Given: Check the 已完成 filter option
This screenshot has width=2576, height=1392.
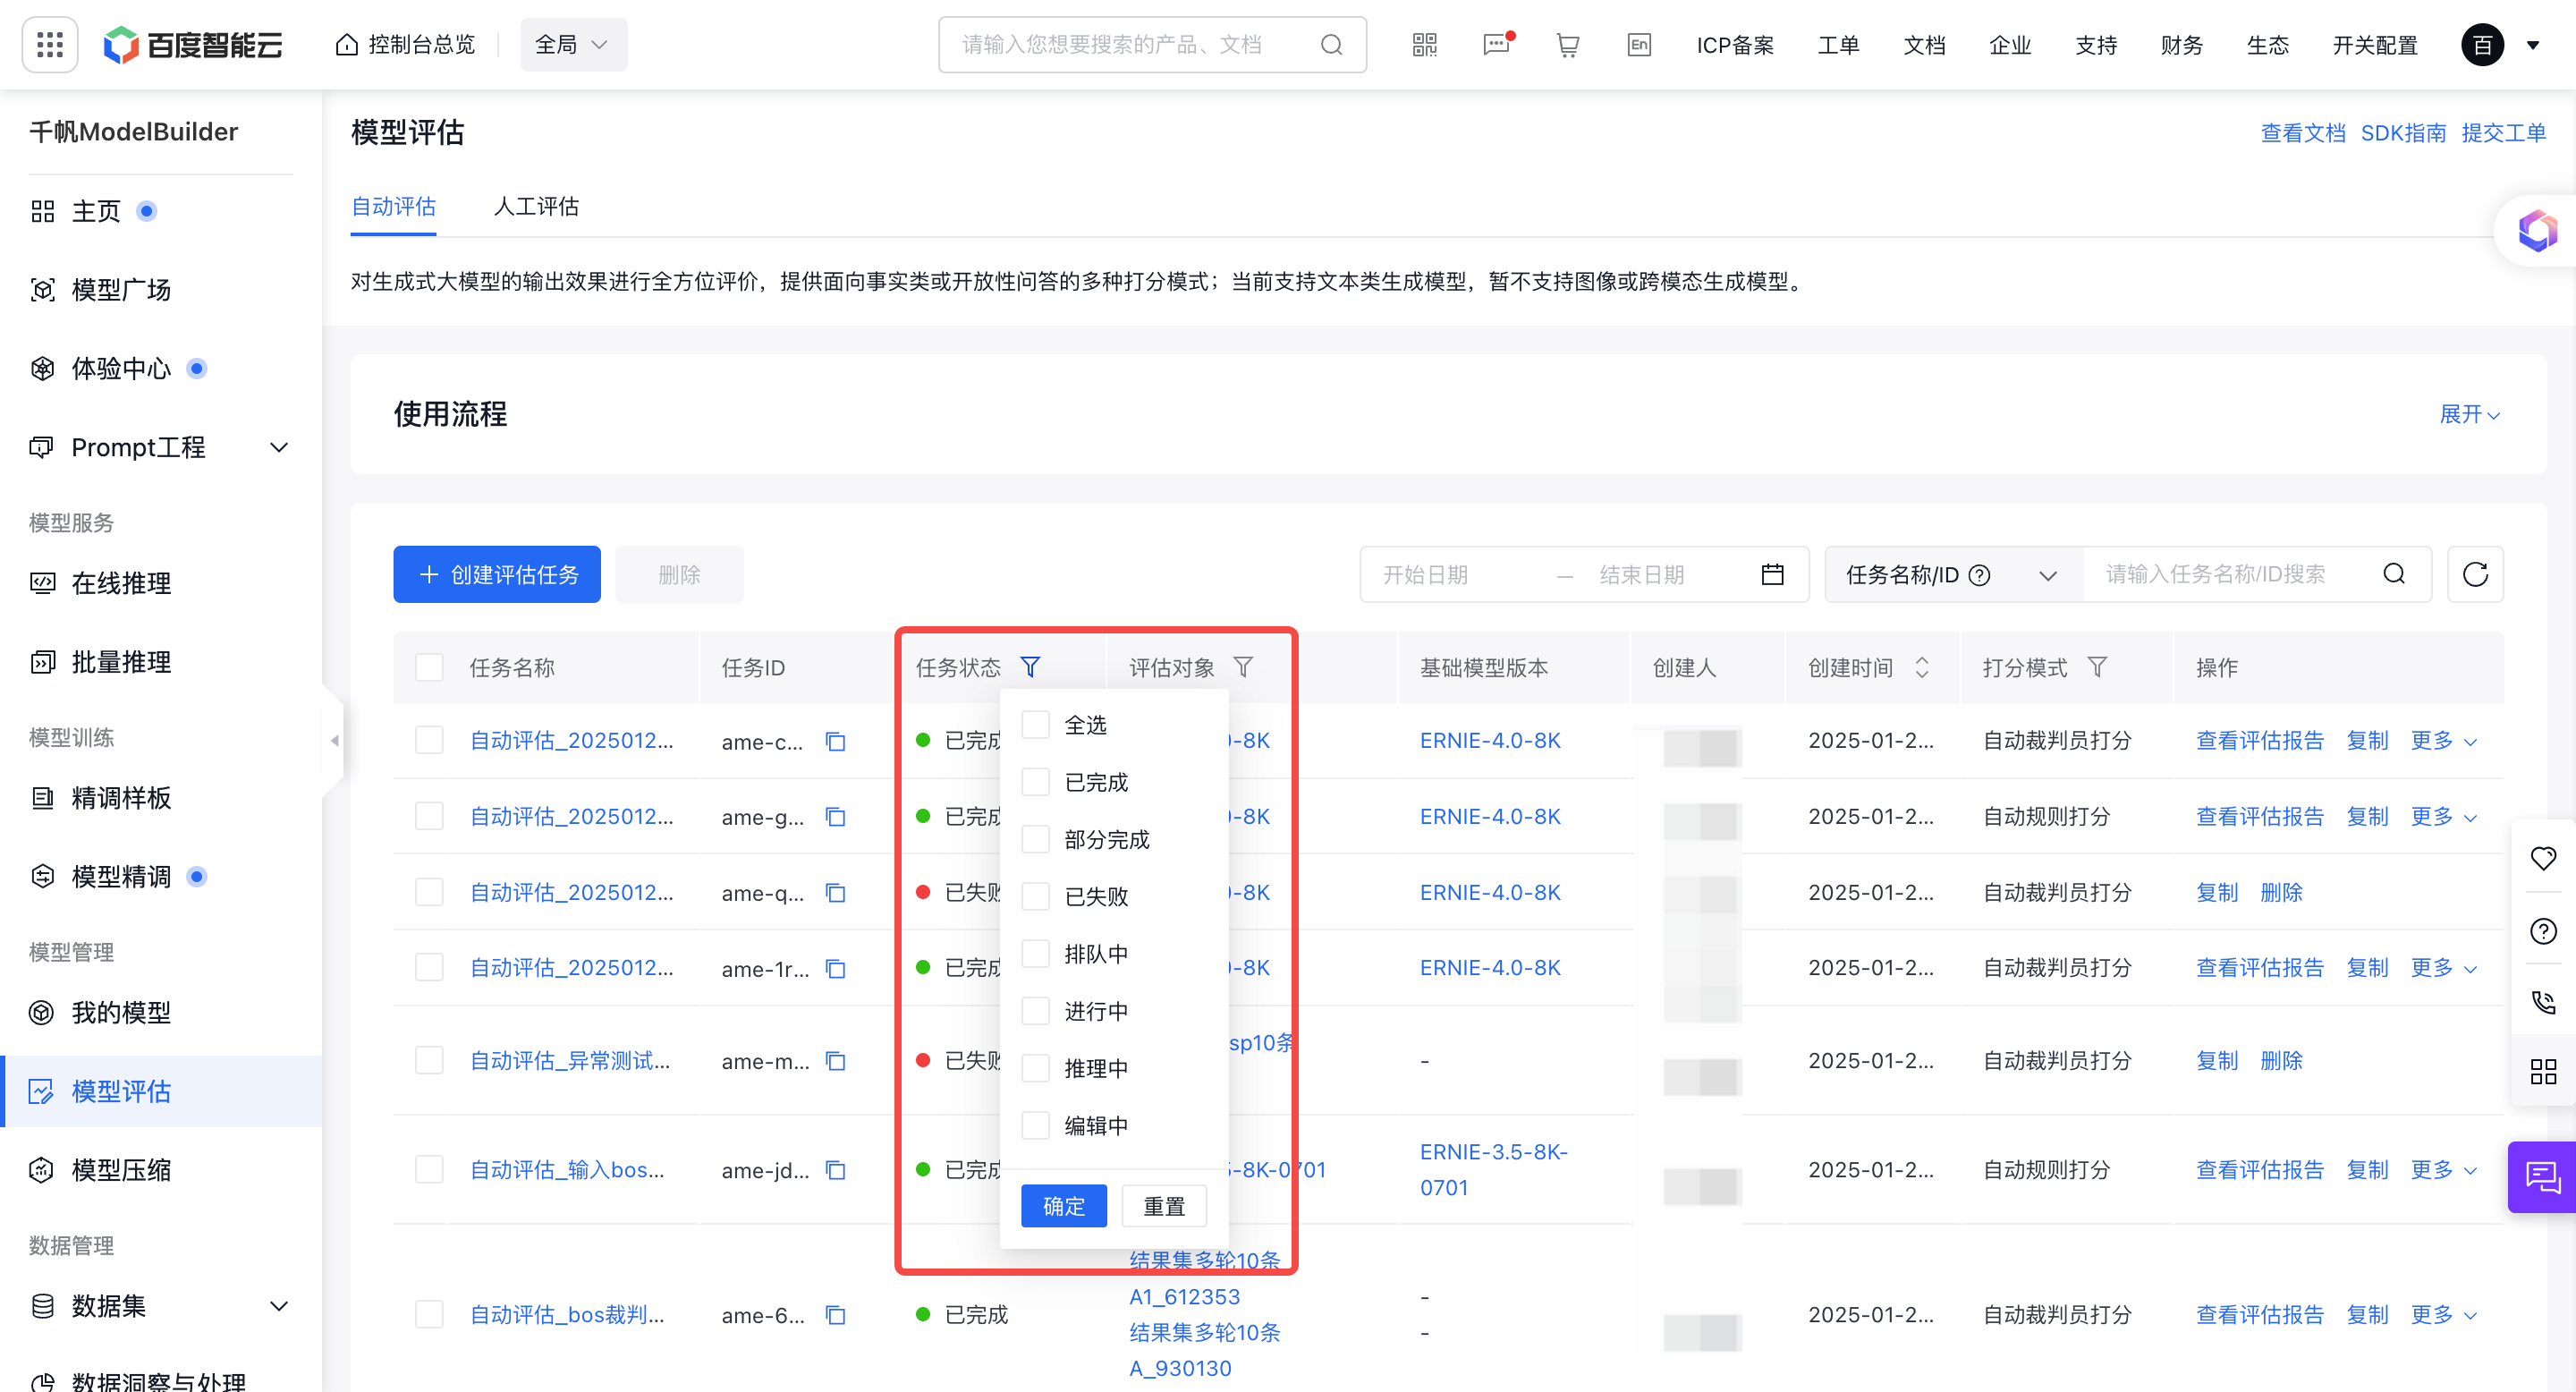Looking at the screenshot, I should click(1036, 782).
